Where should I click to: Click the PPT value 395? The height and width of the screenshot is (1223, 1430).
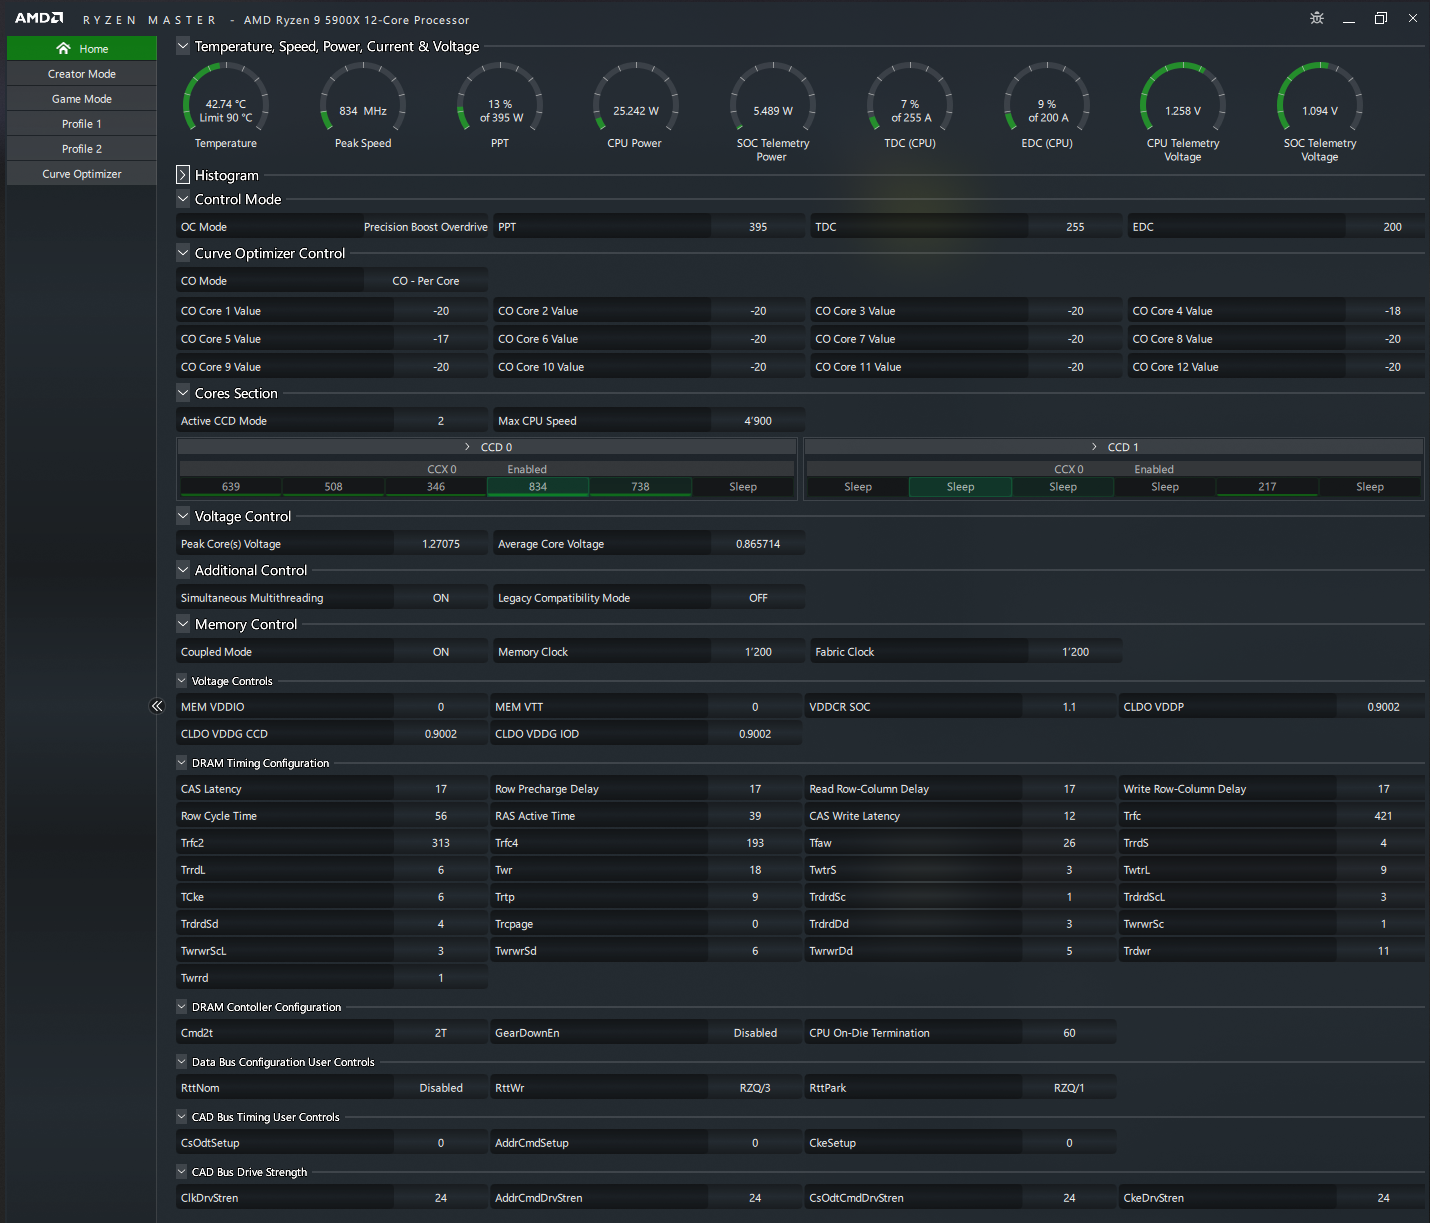(x=758, y=227)
